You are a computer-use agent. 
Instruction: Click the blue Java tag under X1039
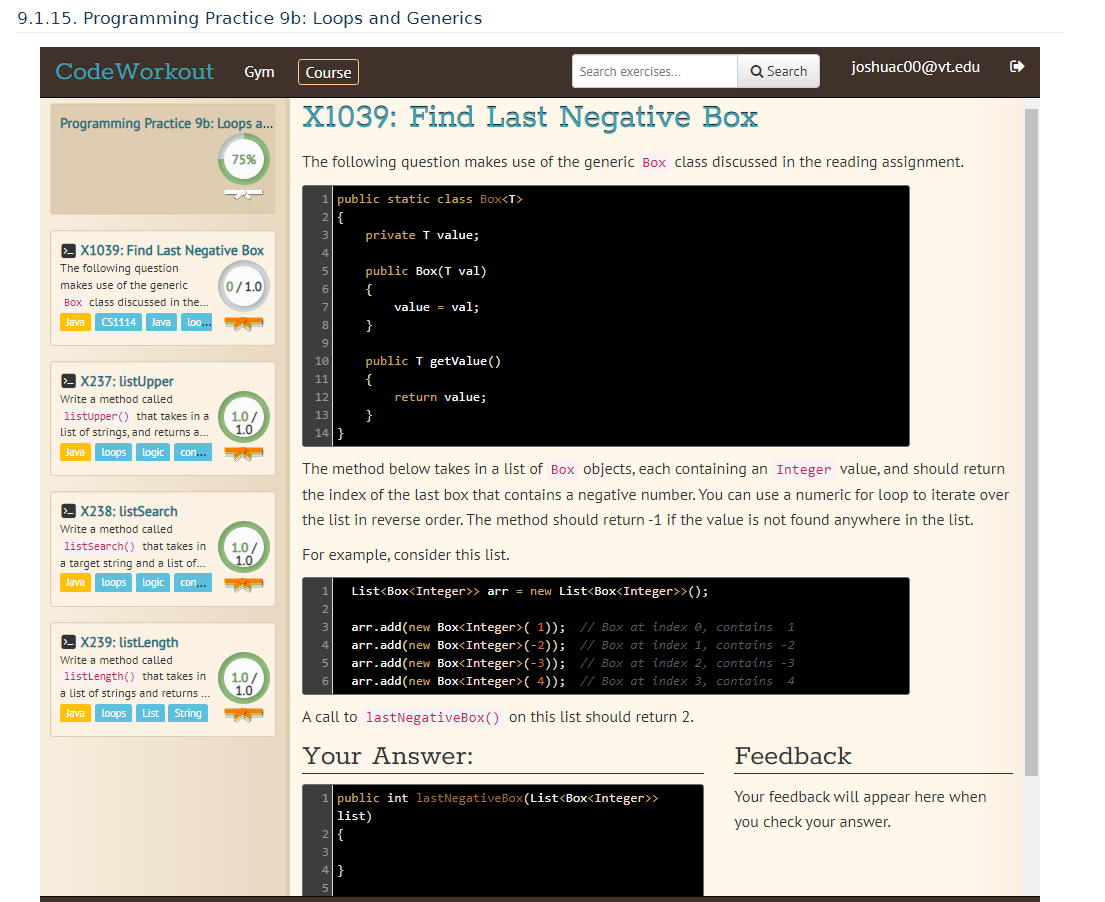161,322
